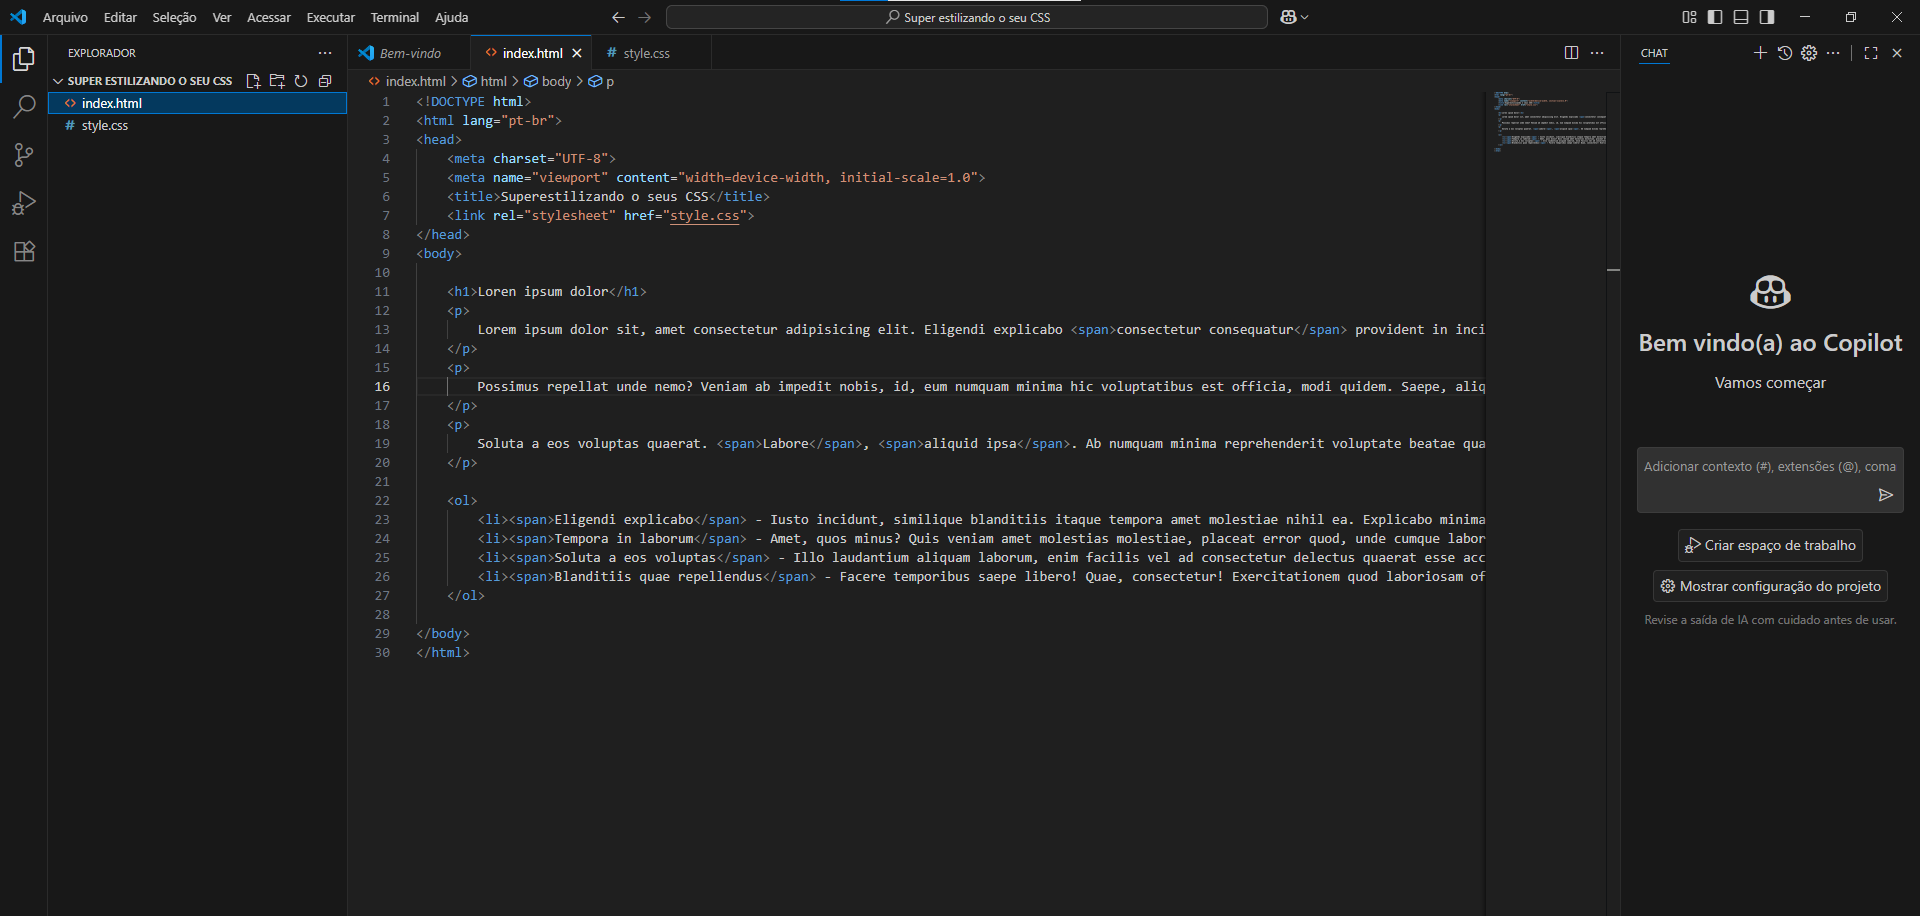The height and width of the screenshot is (916, 1920).
Task: Open the body breadcrumb
Action: pyautogui.click(x=548, y=81)
